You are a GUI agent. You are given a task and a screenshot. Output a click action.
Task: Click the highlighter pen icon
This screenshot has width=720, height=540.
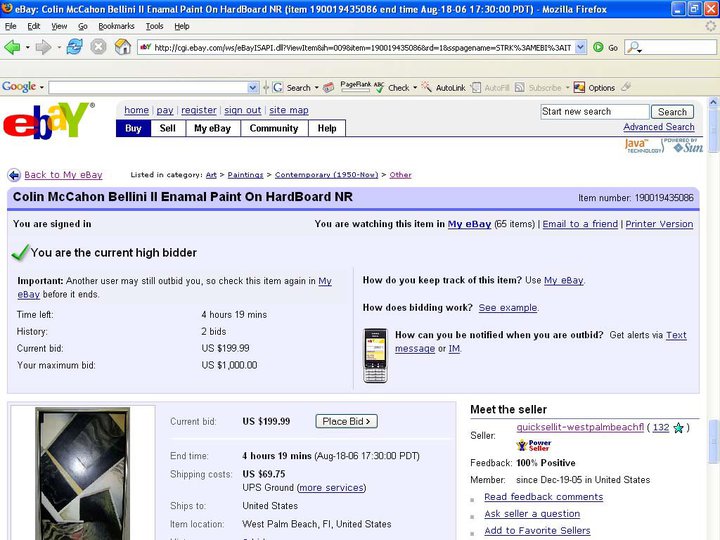[x=626, y=87]
